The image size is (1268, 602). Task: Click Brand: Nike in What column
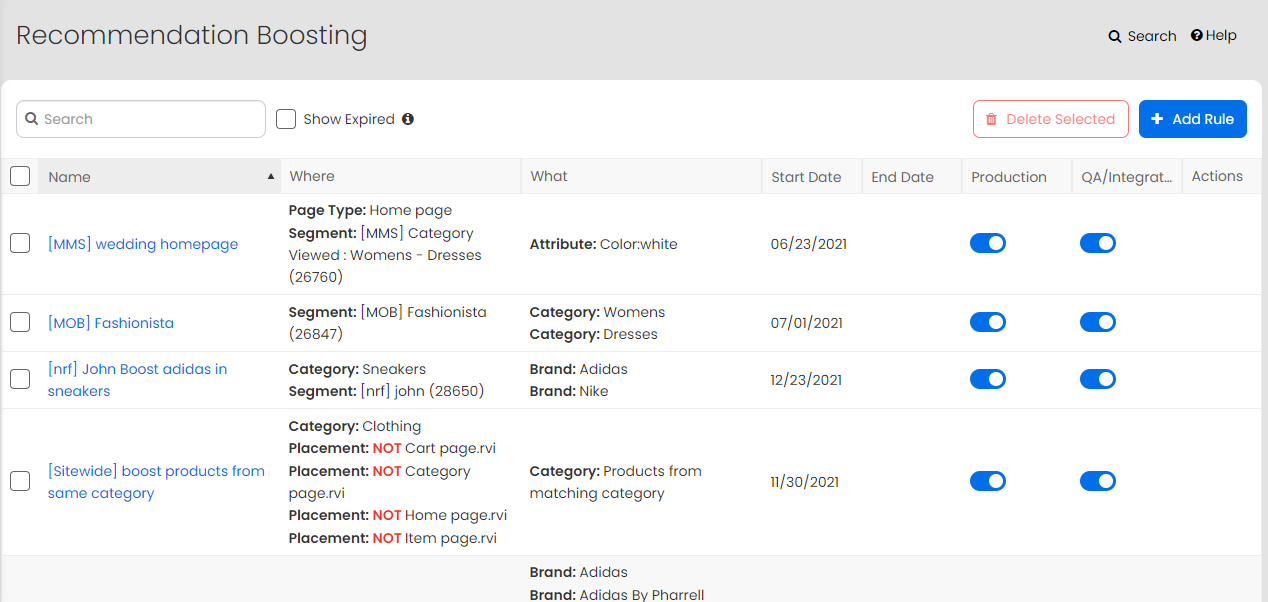click(x=569, y=391)
